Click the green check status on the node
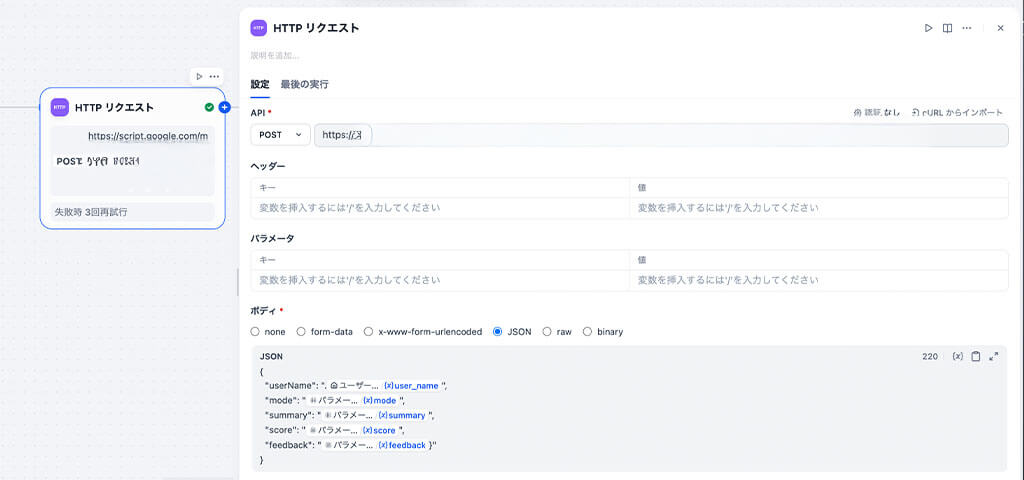The height and width of the screenshot is (480, 1024). 209,107
